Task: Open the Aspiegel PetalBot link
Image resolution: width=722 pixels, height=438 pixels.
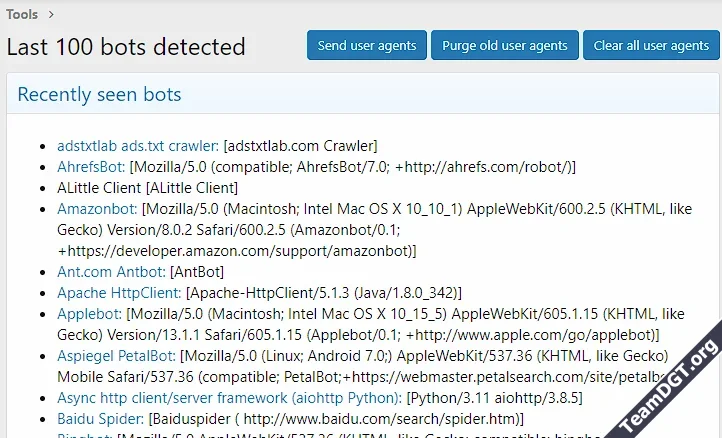Action: click(x=116, y=356)
